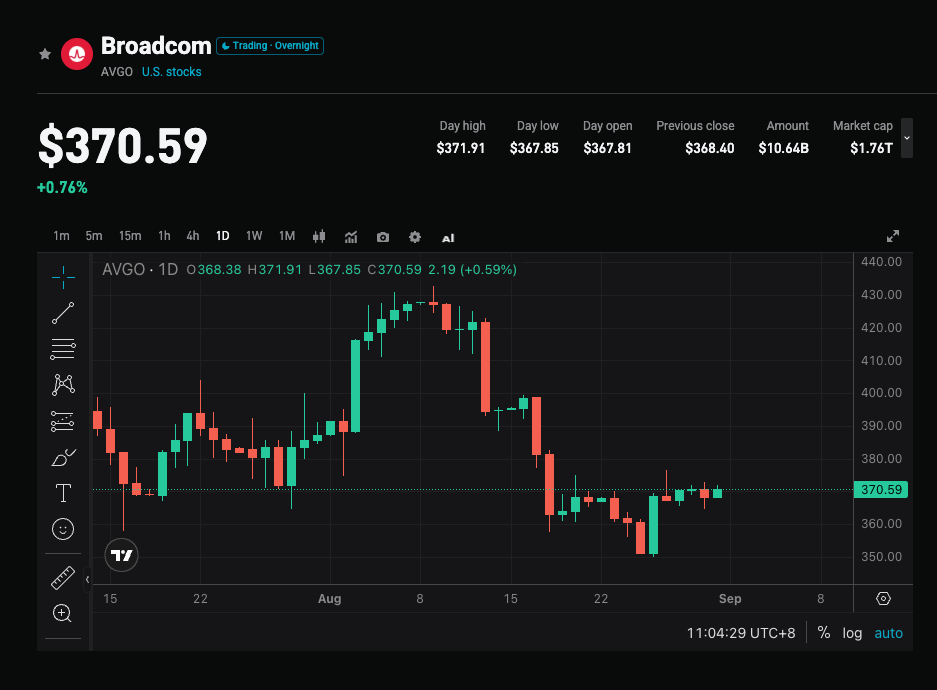Click the 440.00 price axis label

tap(881, 262)
